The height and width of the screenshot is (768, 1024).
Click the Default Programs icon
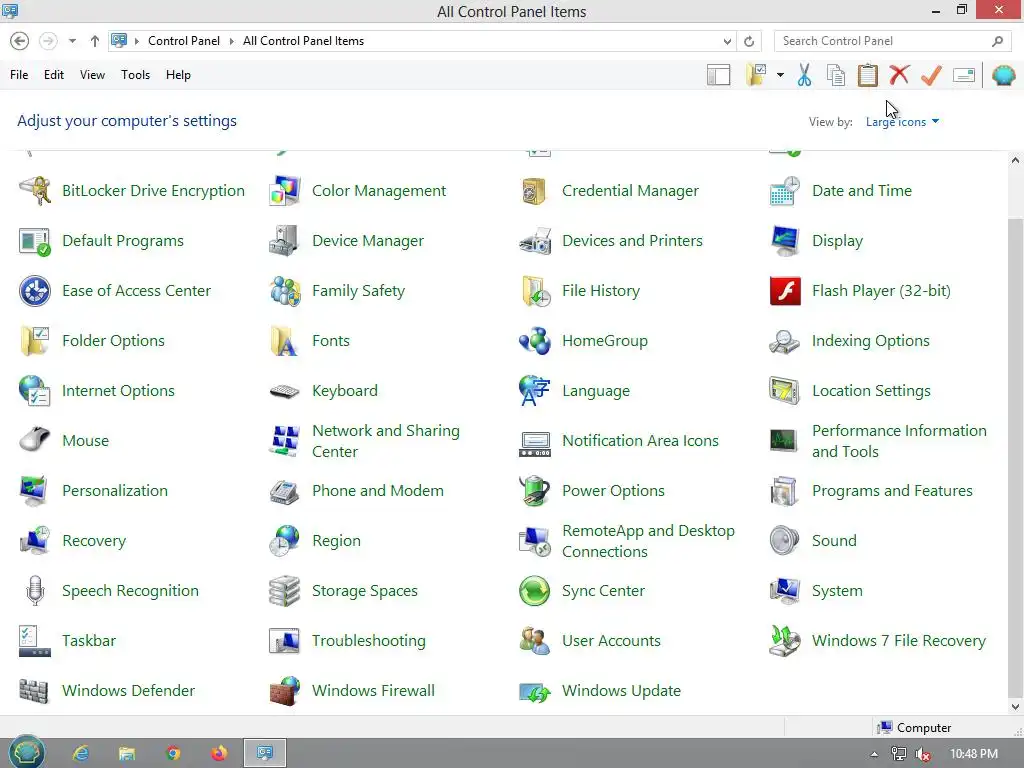[x=35, y=241]
